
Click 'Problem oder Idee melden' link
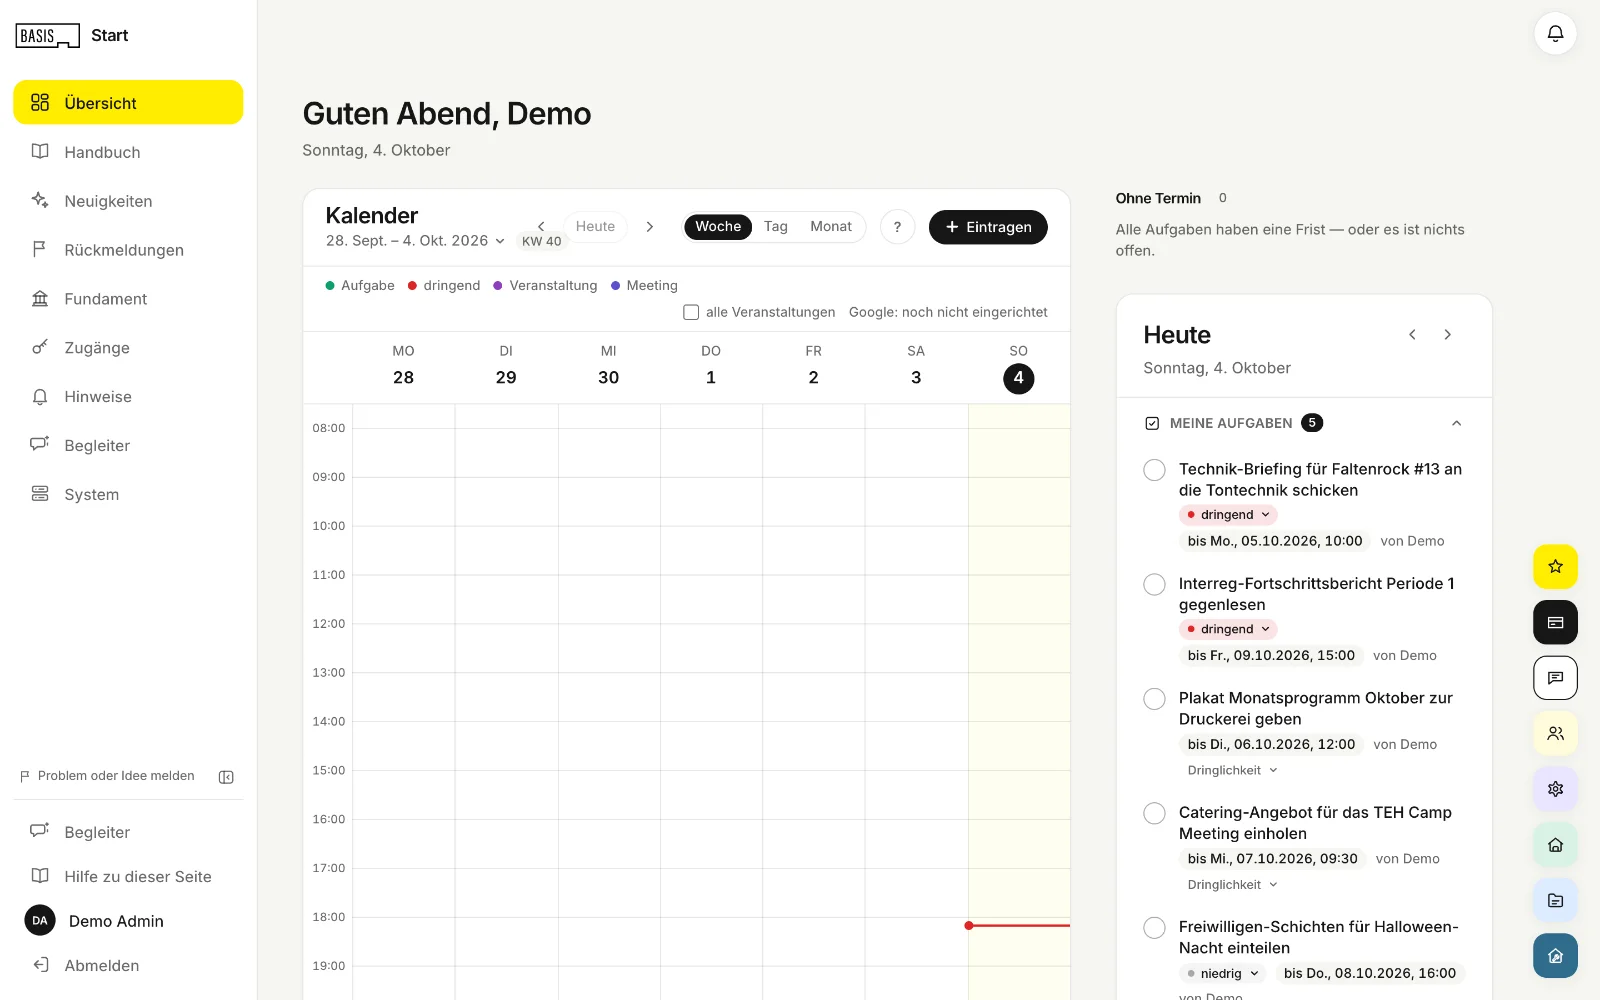[107, 776]
